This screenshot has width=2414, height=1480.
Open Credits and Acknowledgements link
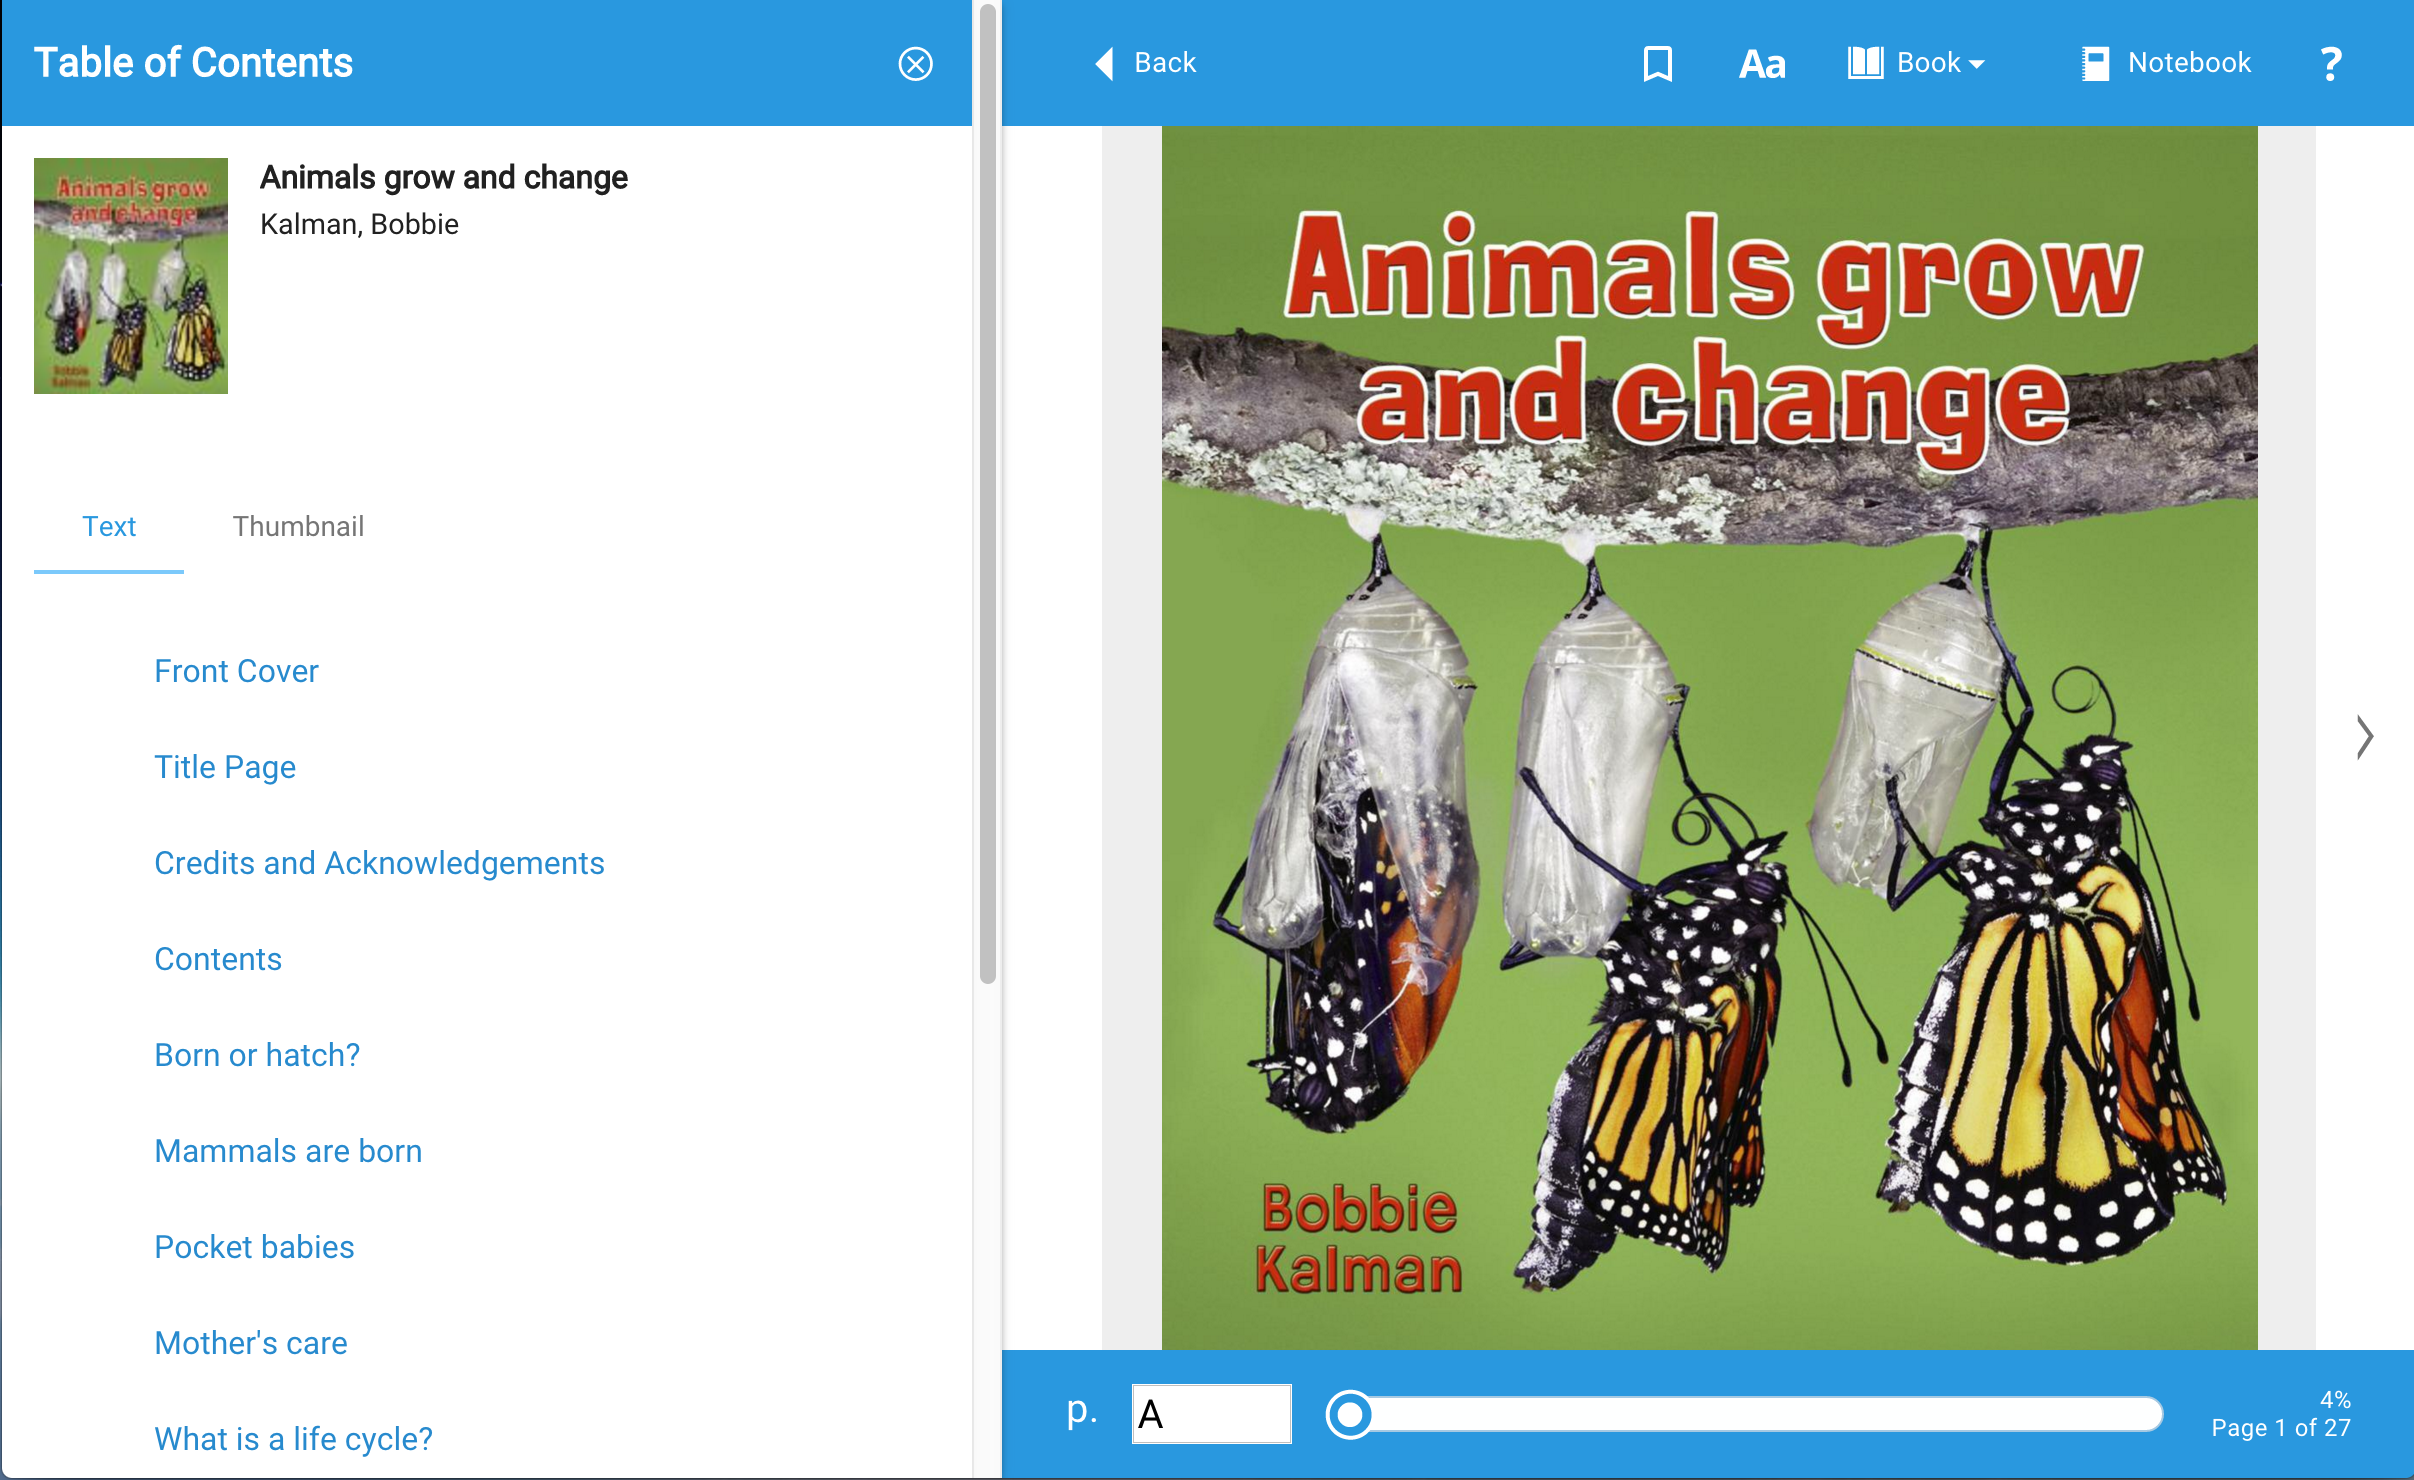pyautogui.click(x=379, y=863)
